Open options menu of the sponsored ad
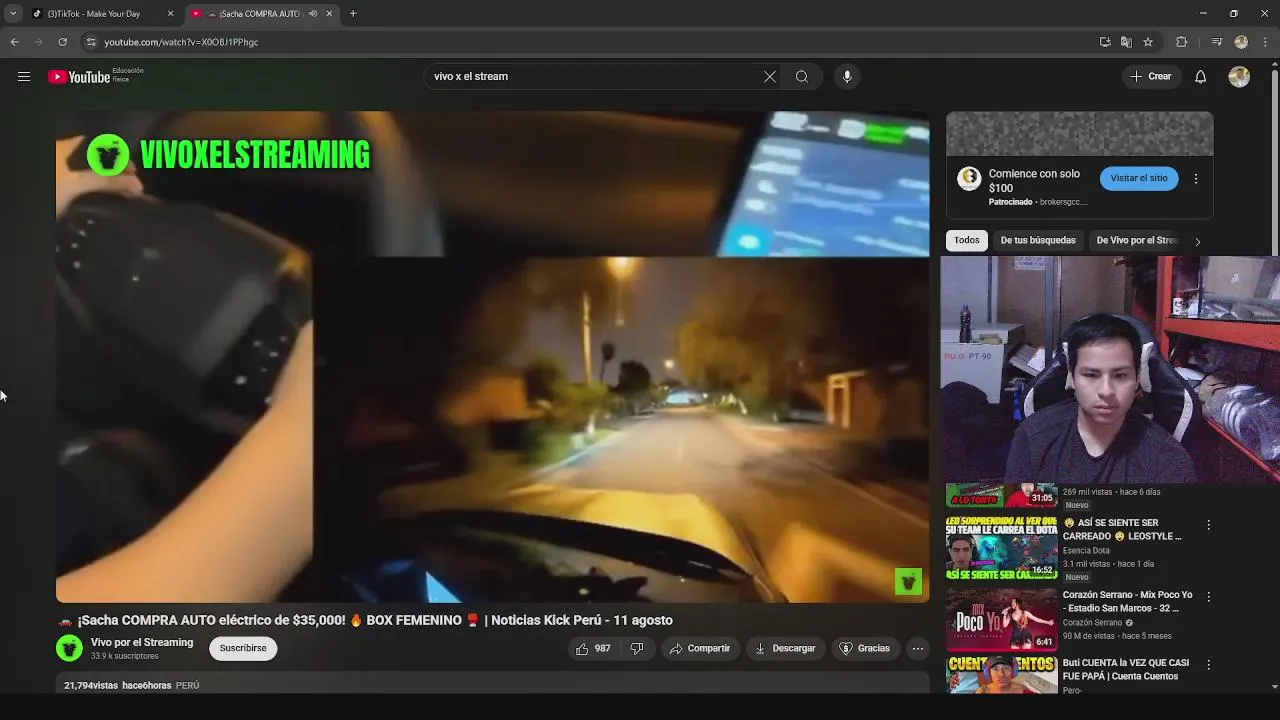 (1196, 179)
